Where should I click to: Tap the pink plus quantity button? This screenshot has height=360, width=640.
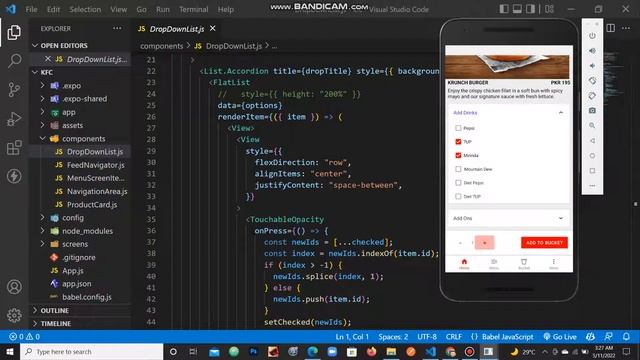pyautogui.click(x=484, y=242)
